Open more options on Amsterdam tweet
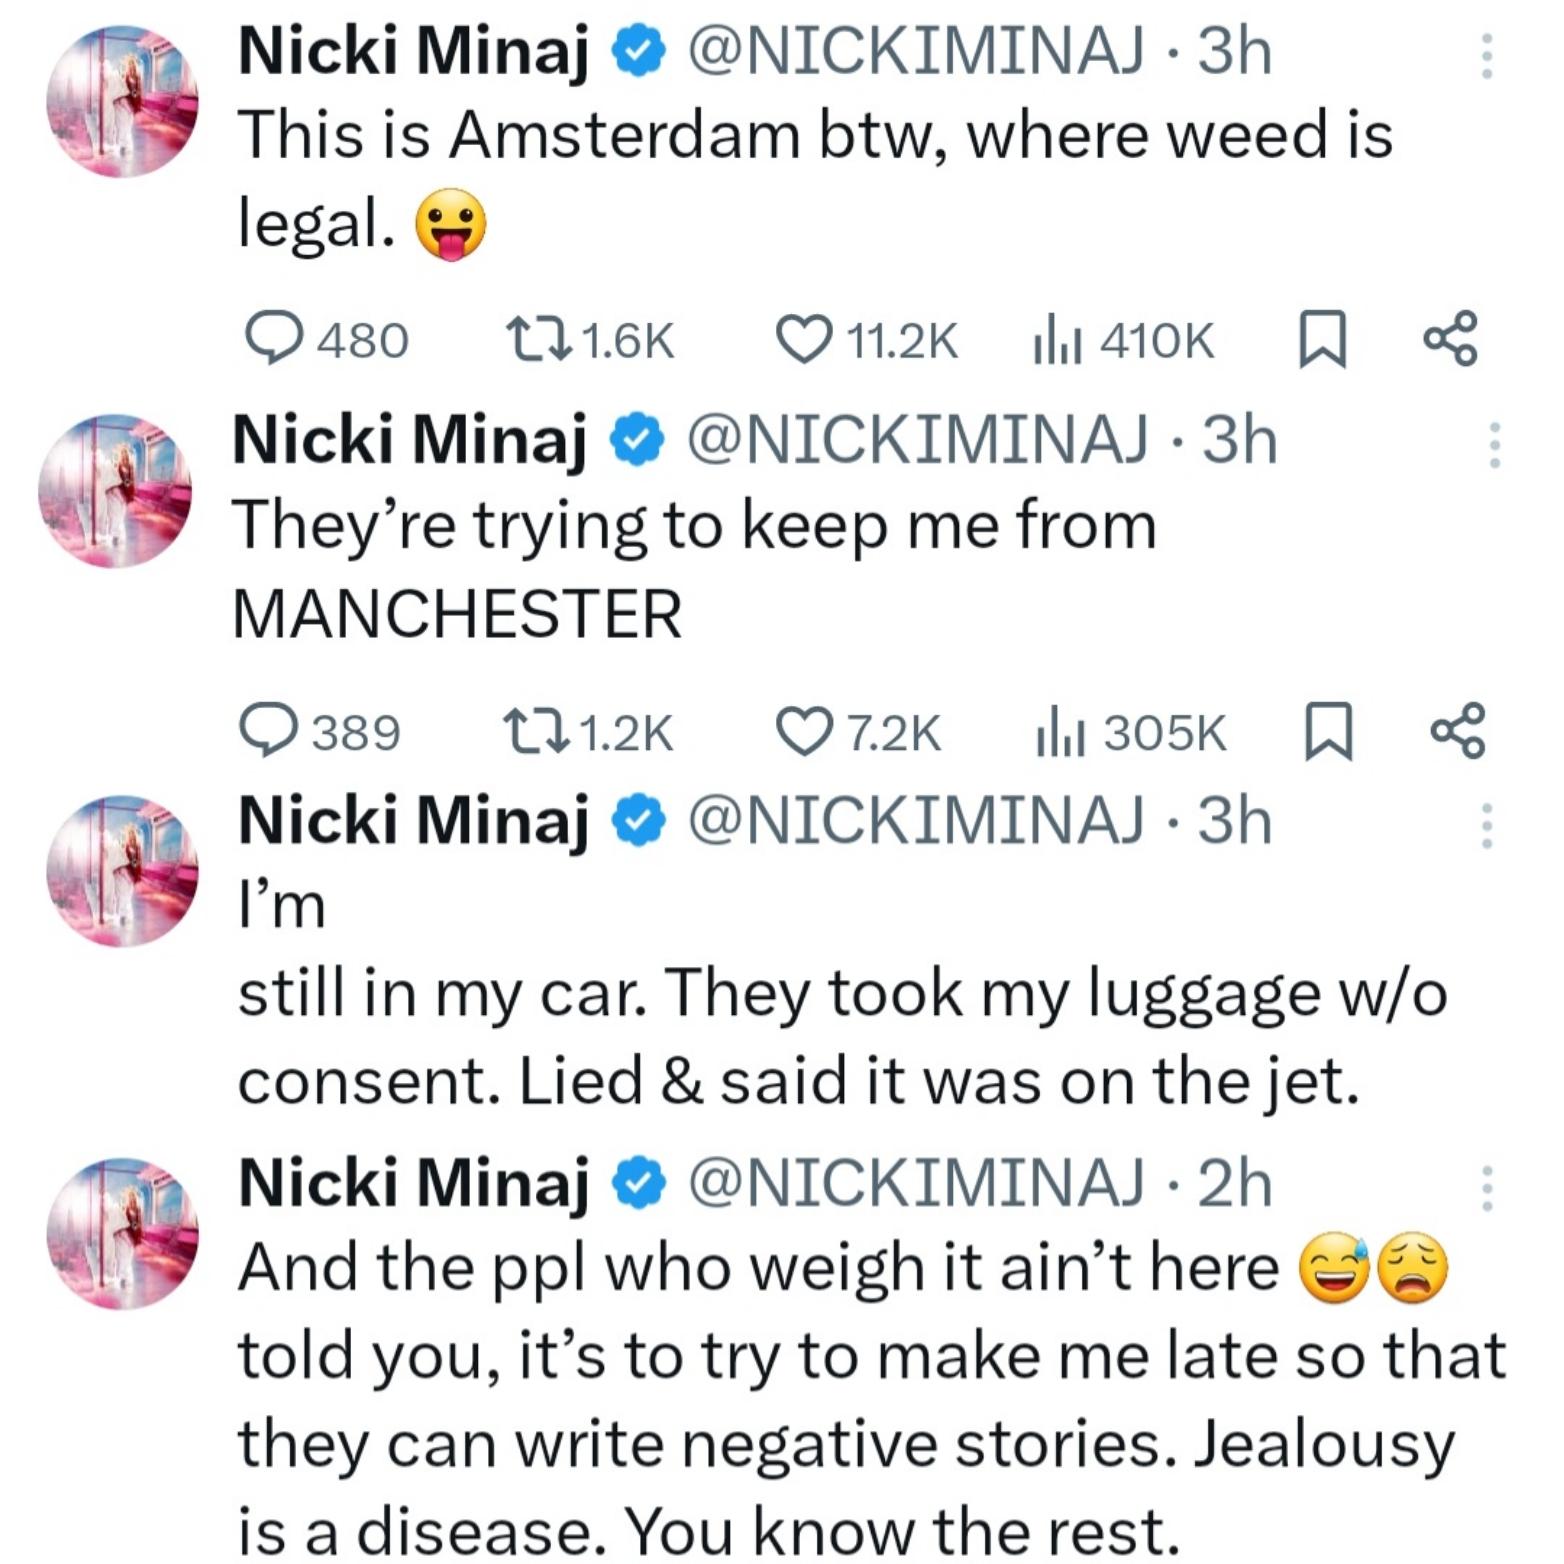Viewport: 1564px width, 1564px height. (1486, 56)
